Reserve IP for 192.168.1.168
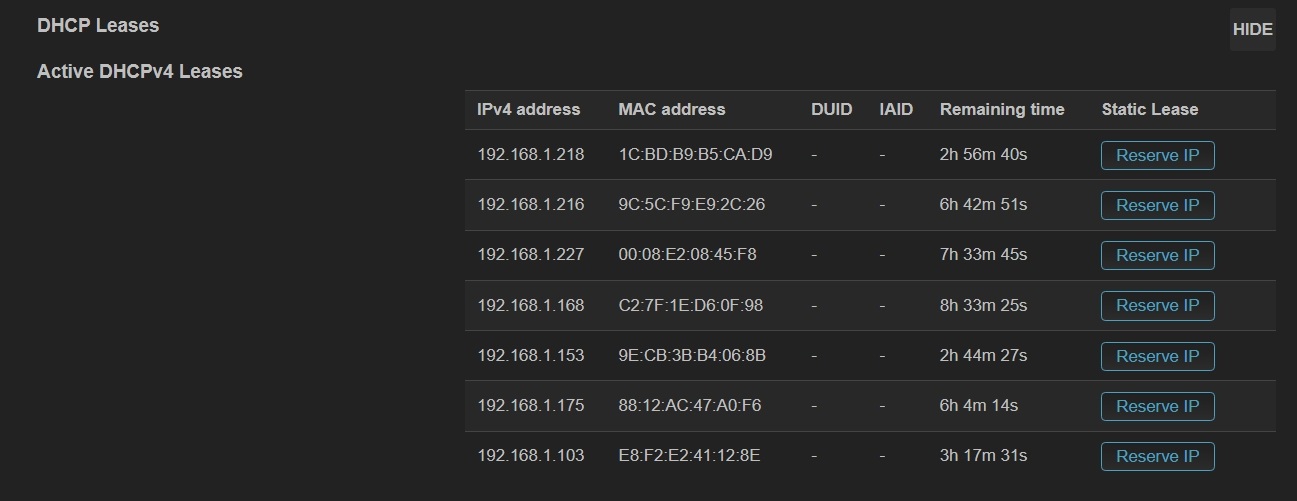Screen dimensions: 1297x501 point(1157,305)
